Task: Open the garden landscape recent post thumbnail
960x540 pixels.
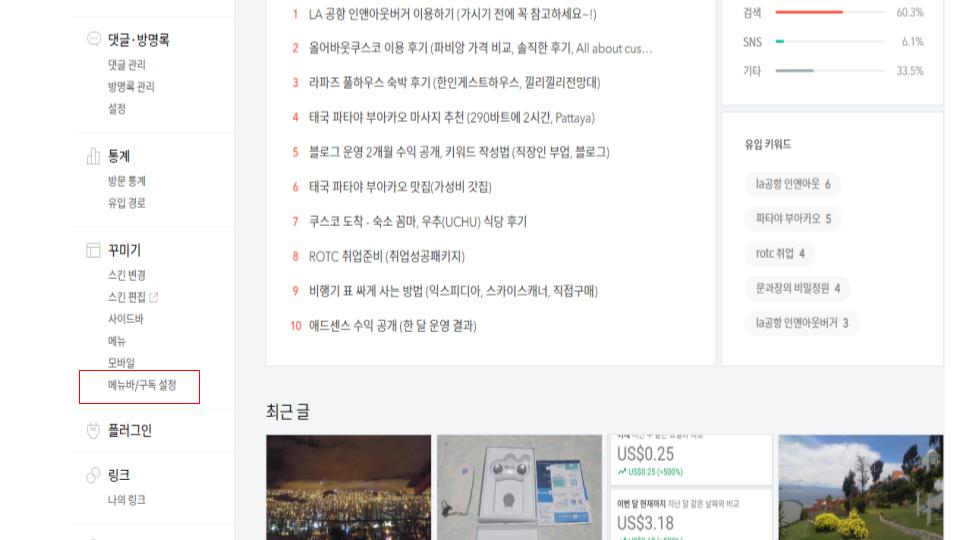Action: (860, 487)
